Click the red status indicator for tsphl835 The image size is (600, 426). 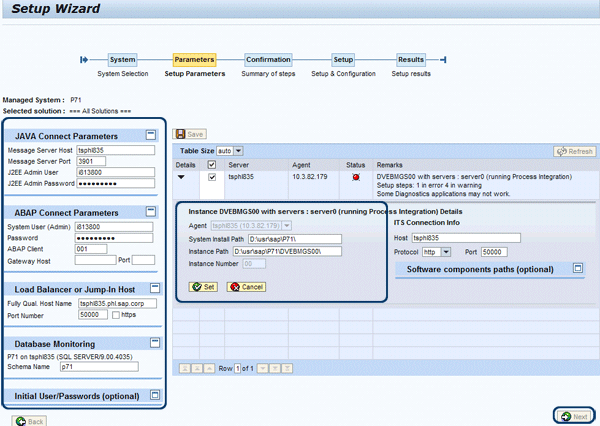point(356,177)
